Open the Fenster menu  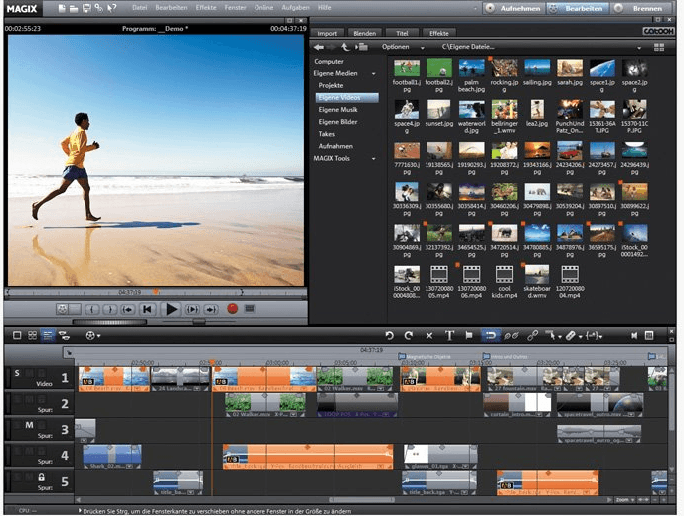(x=236, y=7)
